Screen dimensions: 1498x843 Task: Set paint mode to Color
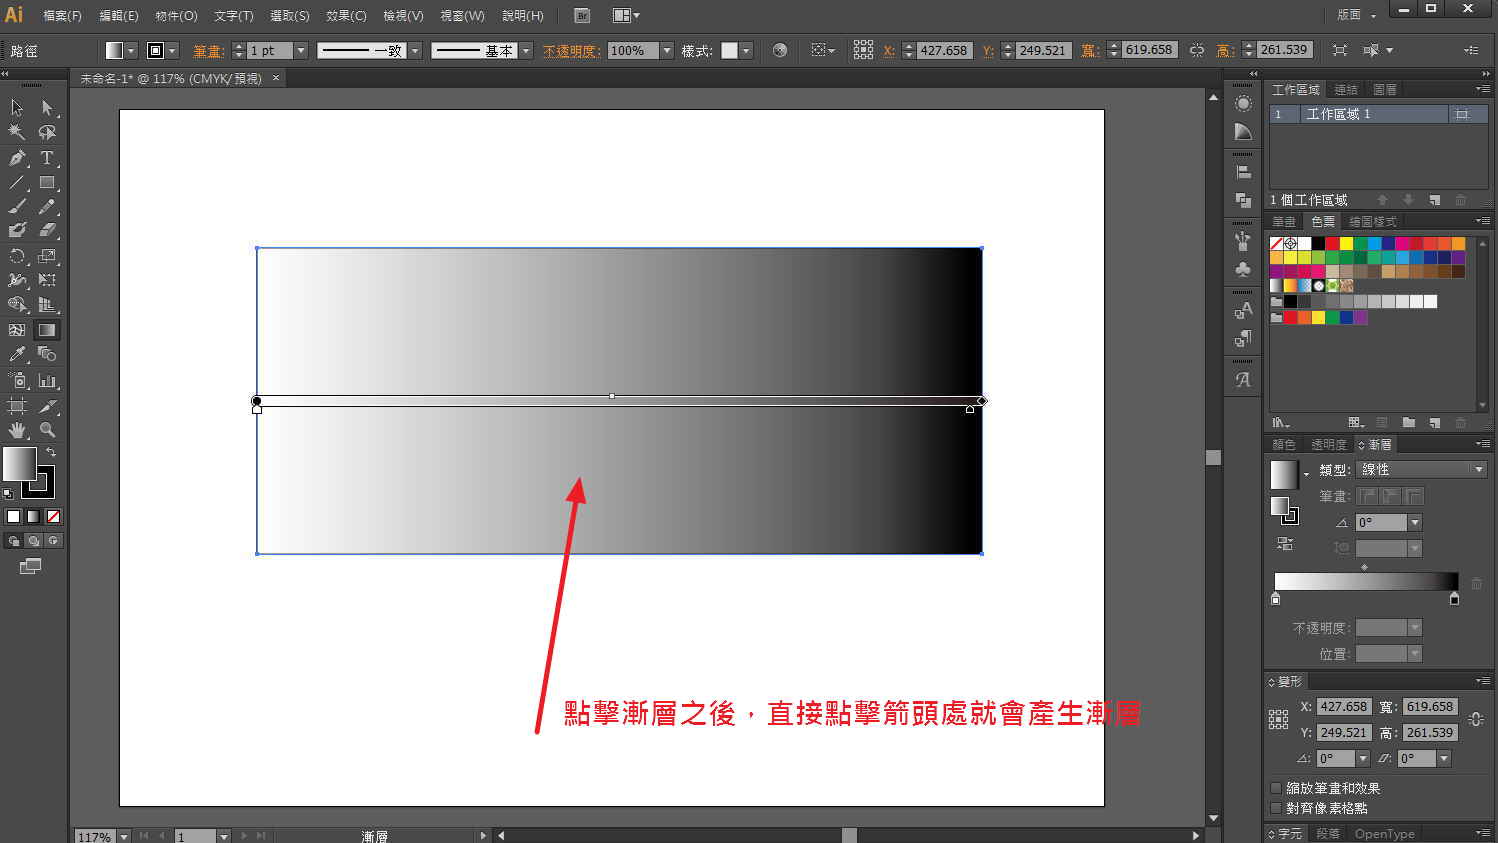[13, 516]
